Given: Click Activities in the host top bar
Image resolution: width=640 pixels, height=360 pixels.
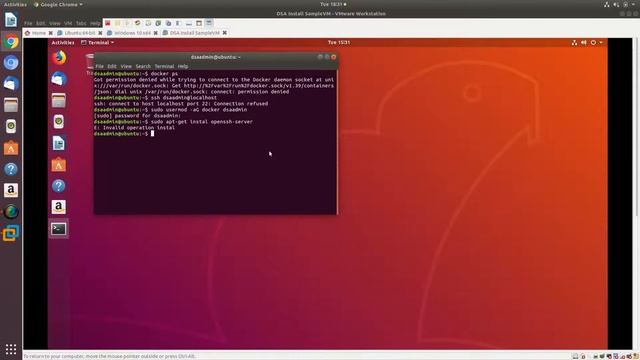Looking at the screenshot, I should click(15, 4).
